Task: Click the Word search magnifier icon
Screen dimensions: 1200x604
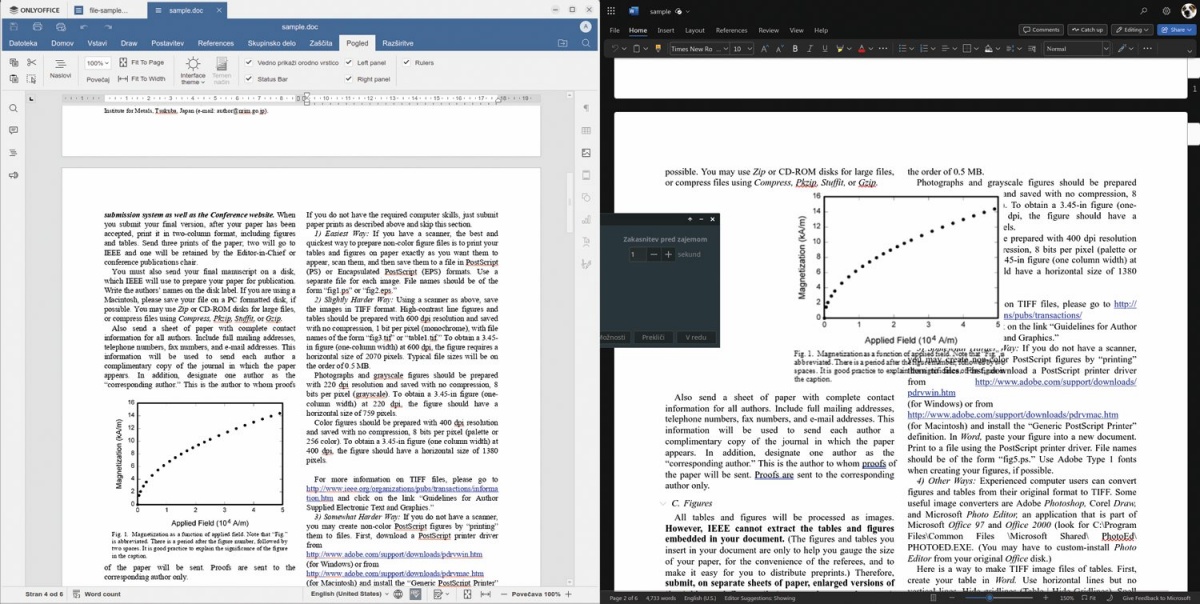Action: point(1145,11)
